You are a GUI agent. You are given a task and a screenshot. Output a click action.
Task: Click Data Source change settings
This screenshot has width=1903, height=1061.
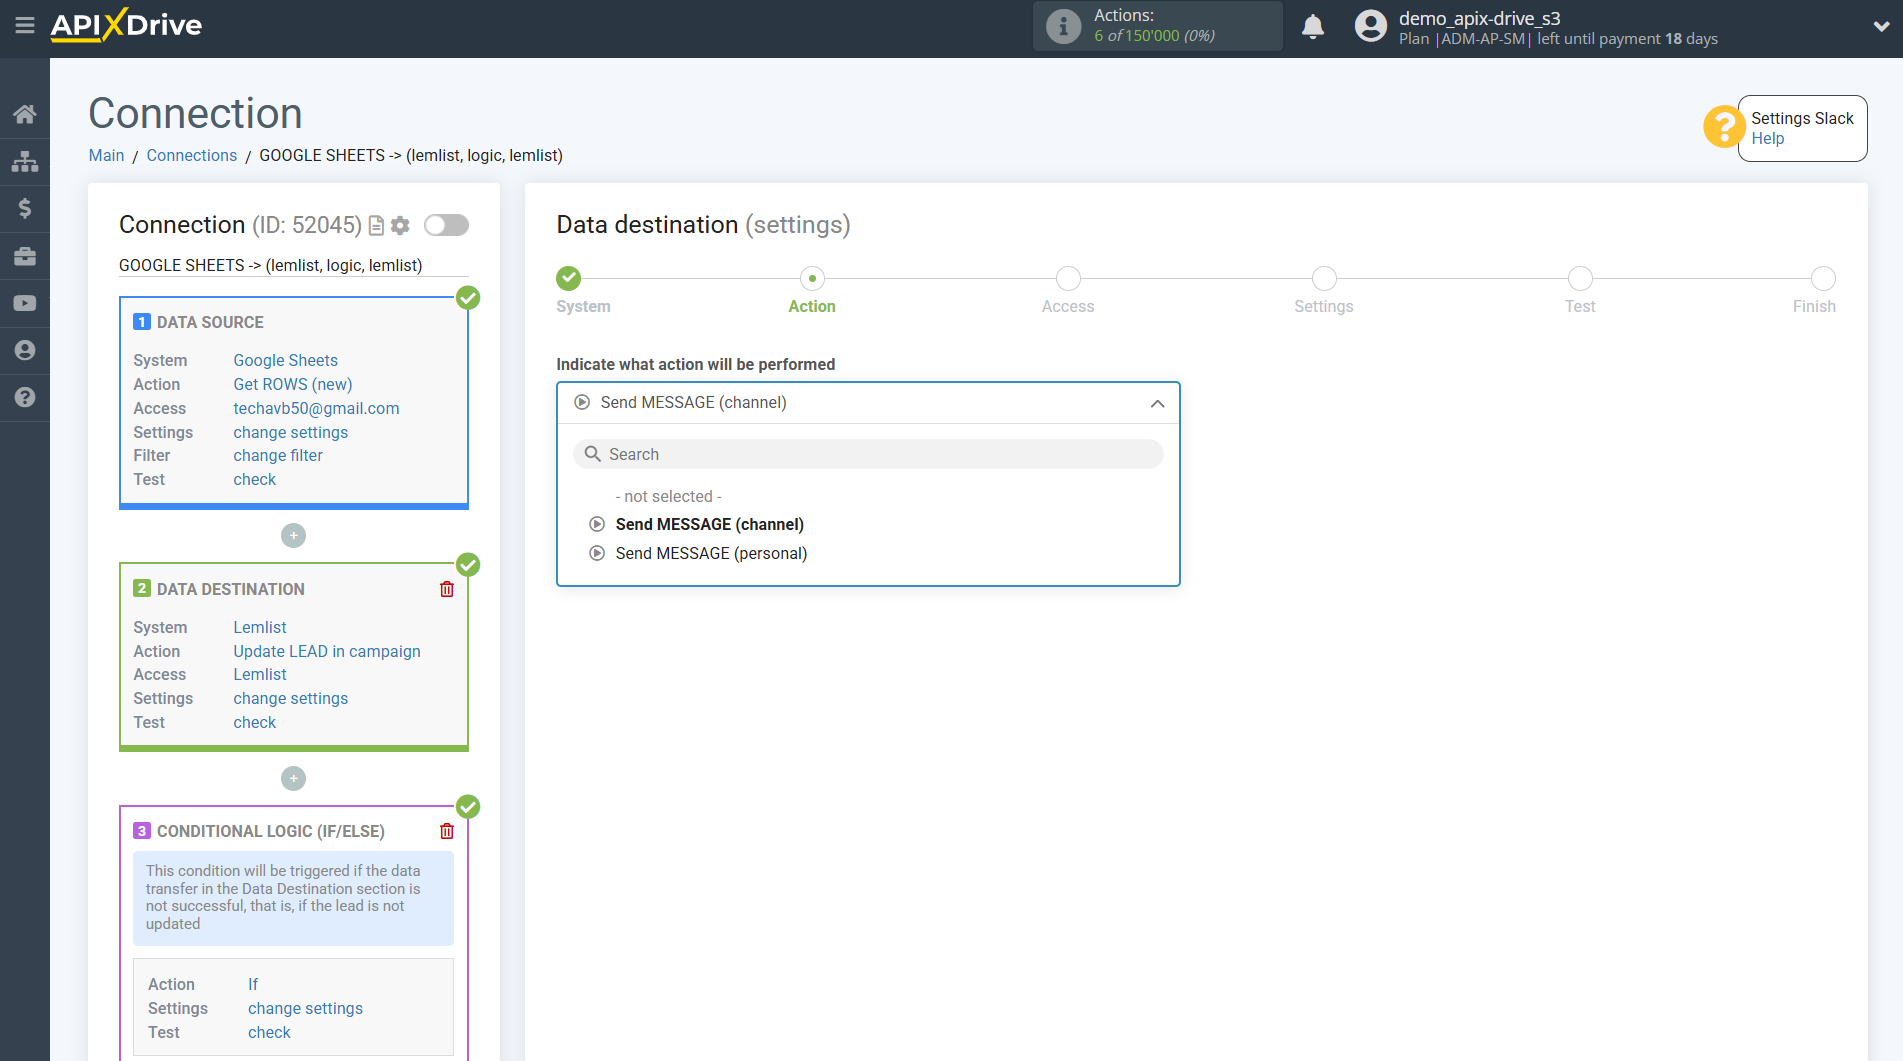pos(290,432)
